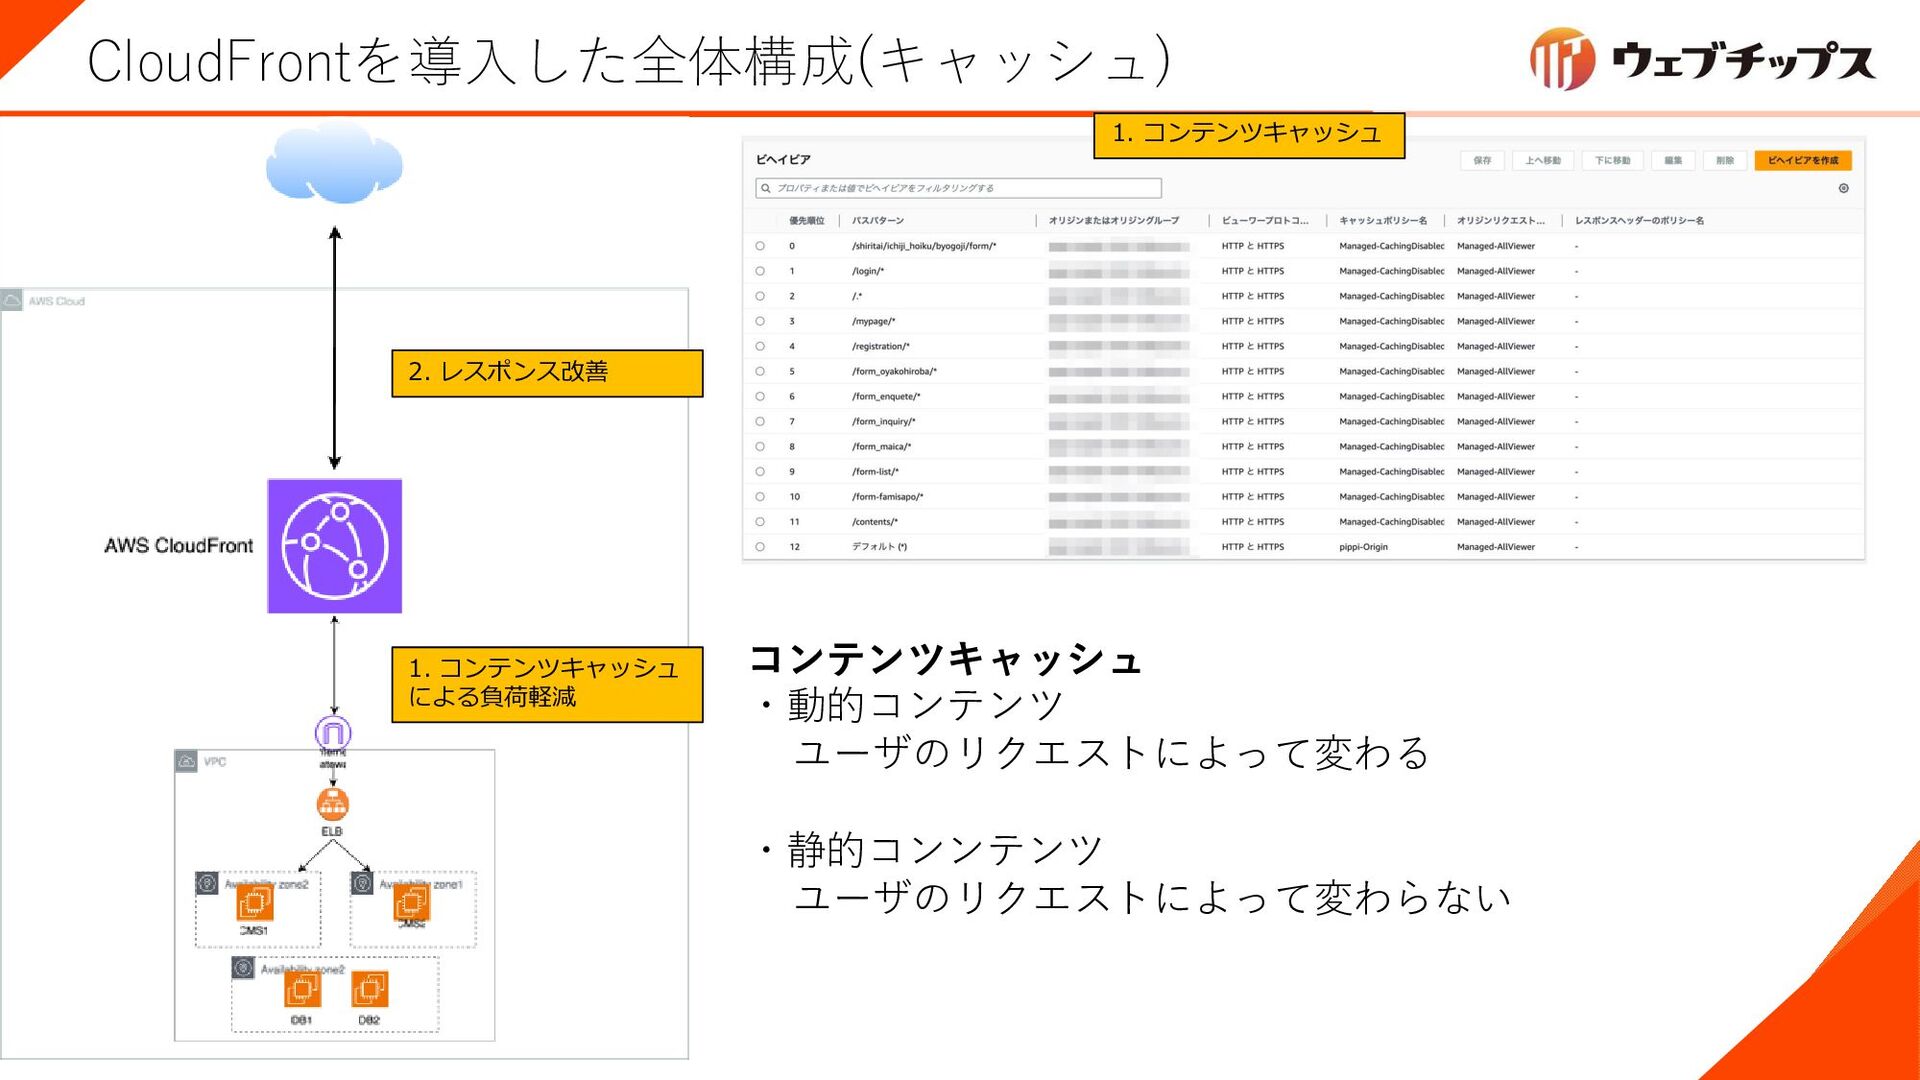The height and width of the screenshot is (1080, 1920).
Task: Click the /form-famisapo/* path pattern text
Action: pyautogui.click(x=888, y=497)
